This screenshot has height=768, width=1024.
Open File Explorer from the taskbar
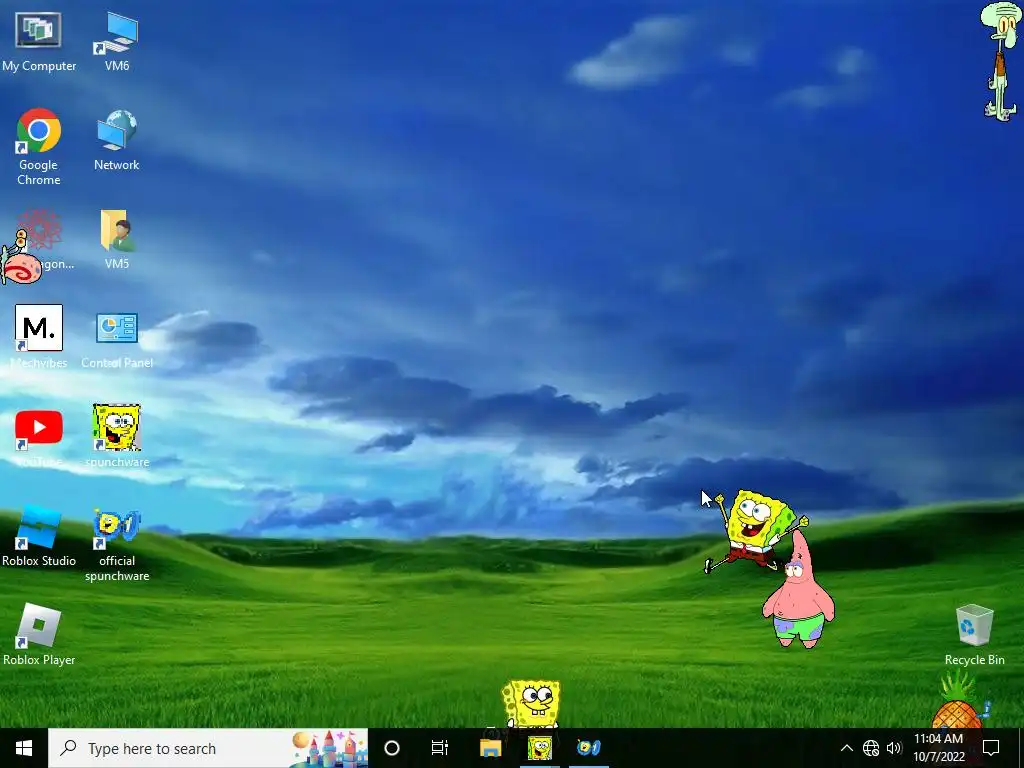[490, 748]
